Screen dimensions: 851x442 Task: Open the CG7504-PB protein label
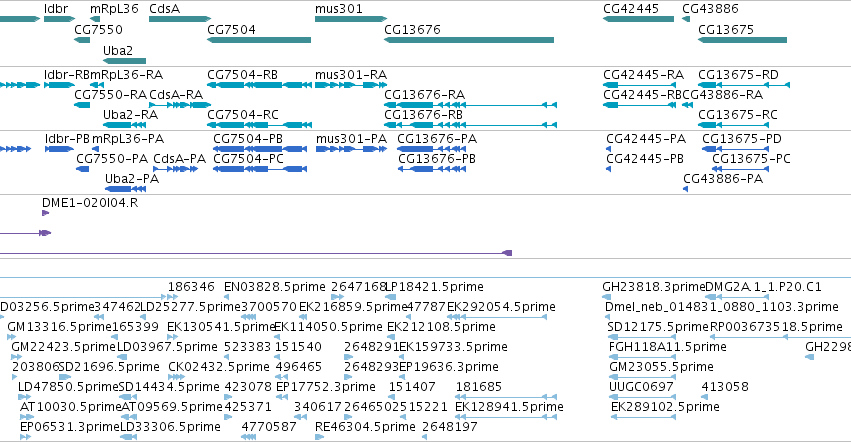tap(248, 138)
